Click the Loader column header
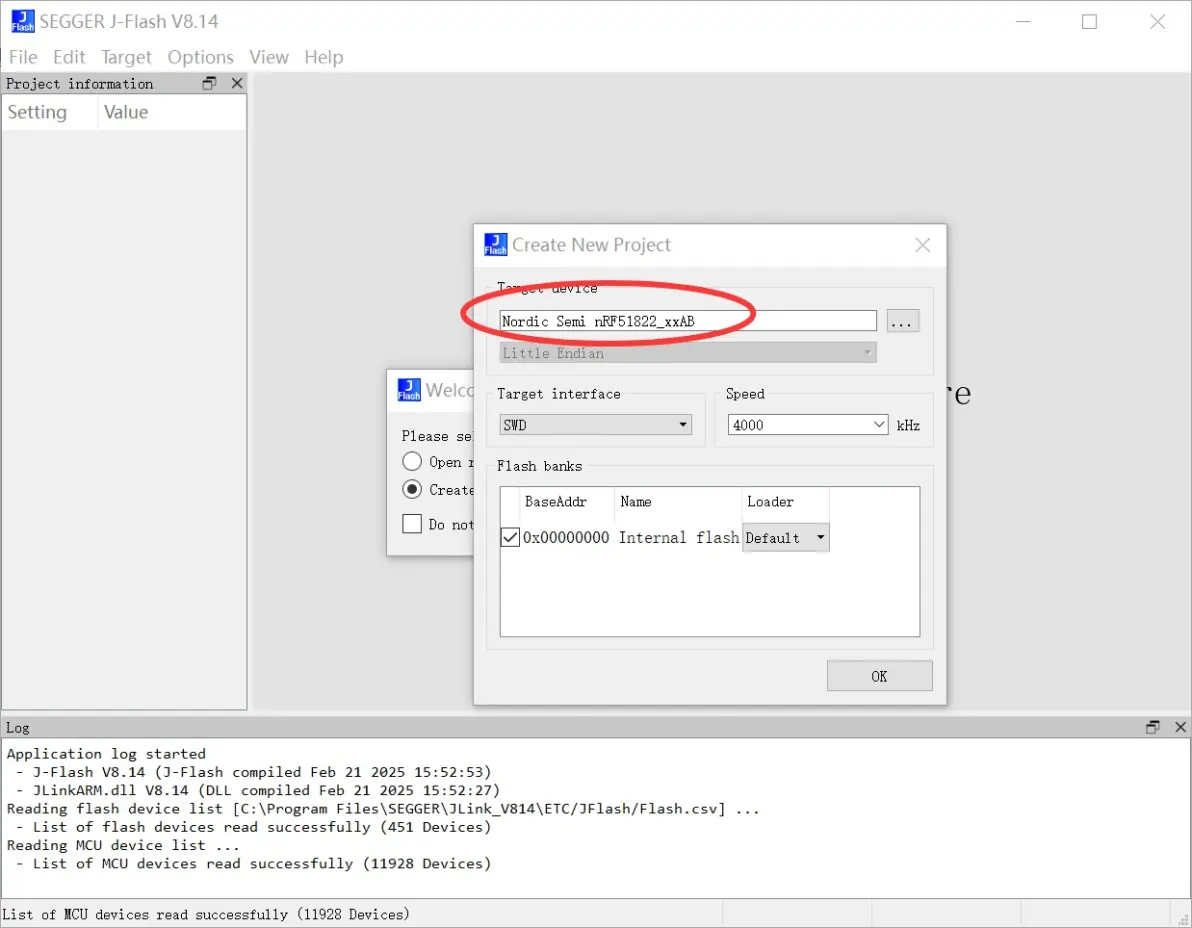The height and width of the screenshot is (928, 1192). click(x=785, y=502)
